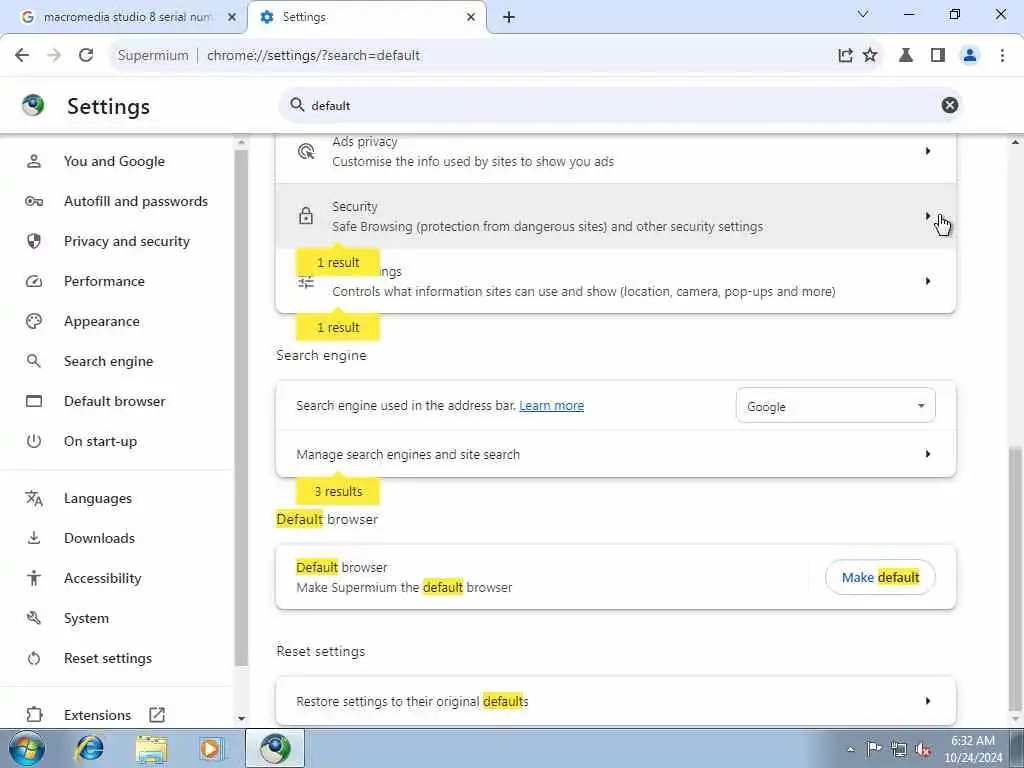Open the tab search chevron in title bar
The image size is (1024, 768).
coord(863,14)
